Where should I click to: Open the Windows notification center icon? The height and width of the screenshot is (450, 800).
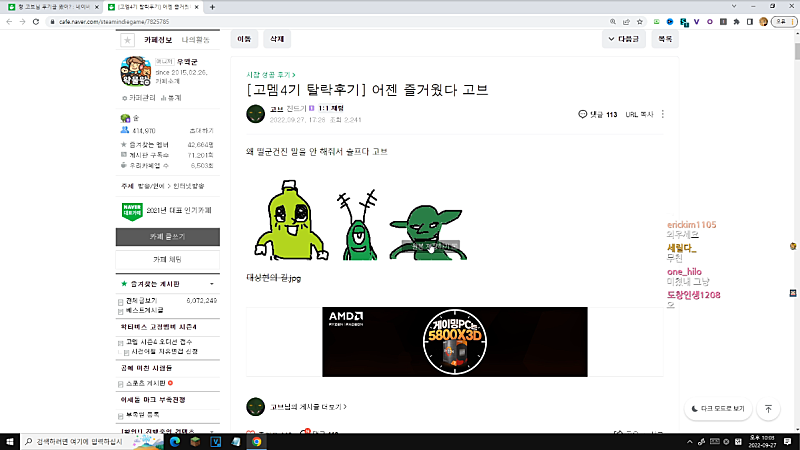click(788, 442)
